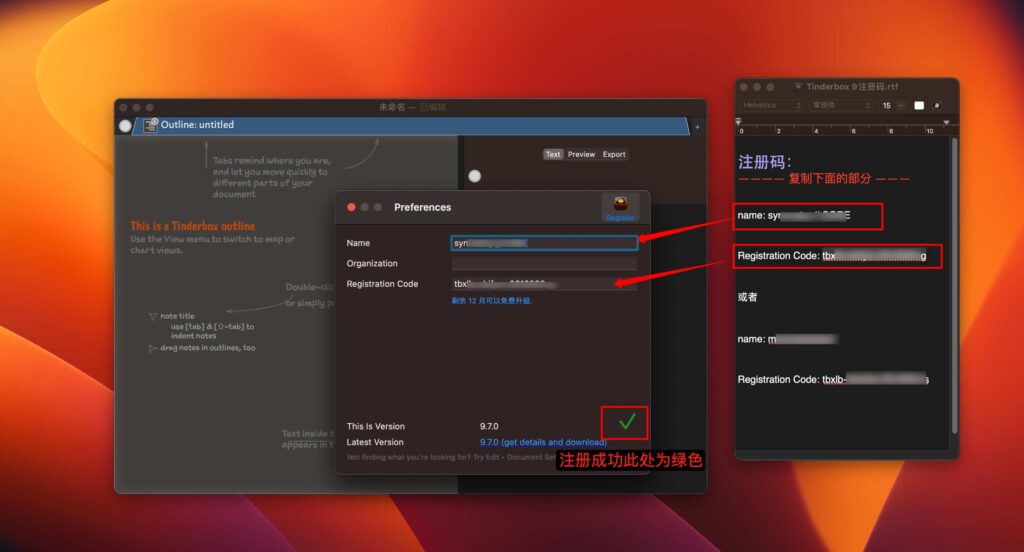Click the document proxy icon in the rtf title bar
This screenshot has height=552, width=1024.
point(798,86)
